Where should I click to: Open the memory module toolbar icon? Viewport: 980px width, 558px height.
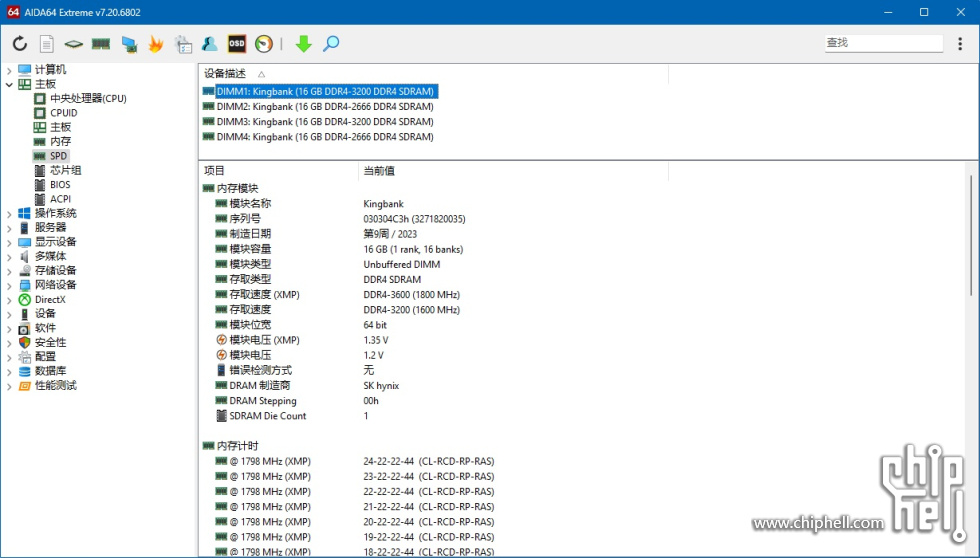point(101,44)
